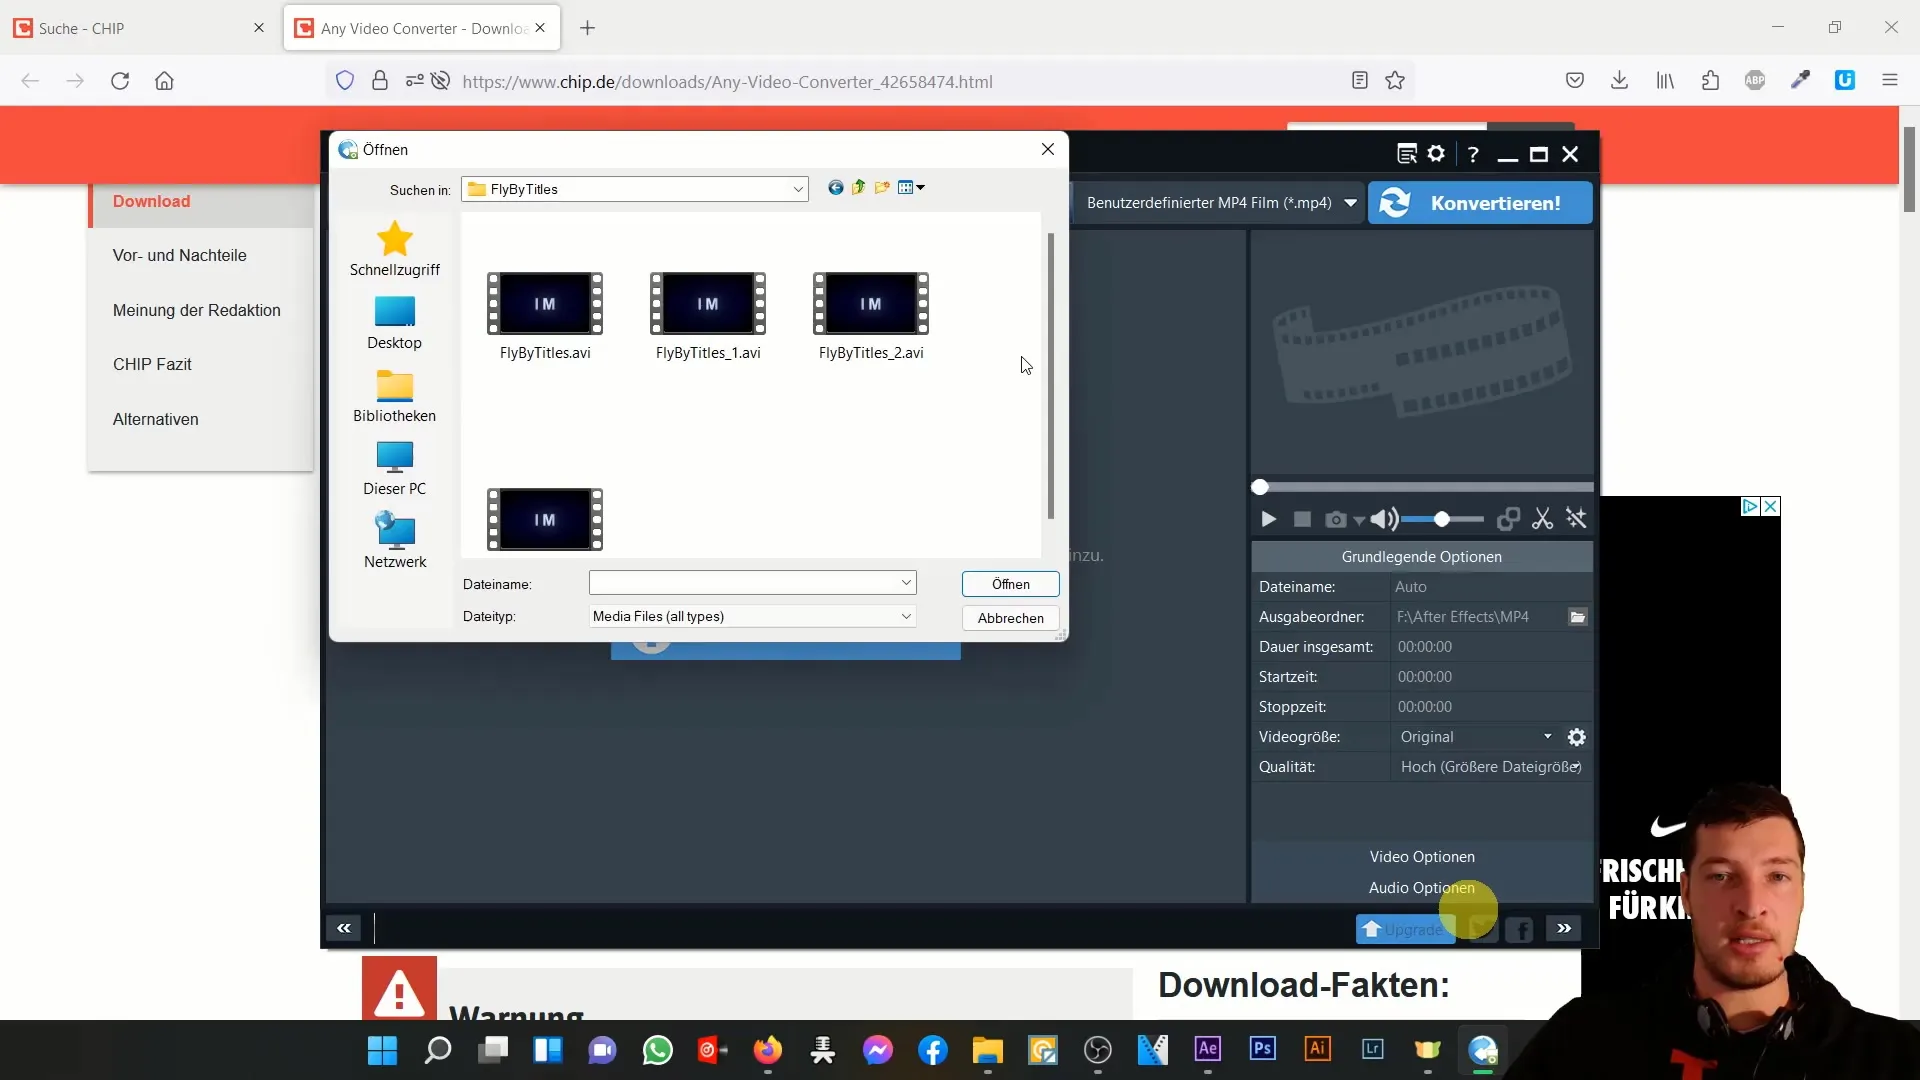
Task: Drag the progress/volume slider control
Action: (1441, 518)
